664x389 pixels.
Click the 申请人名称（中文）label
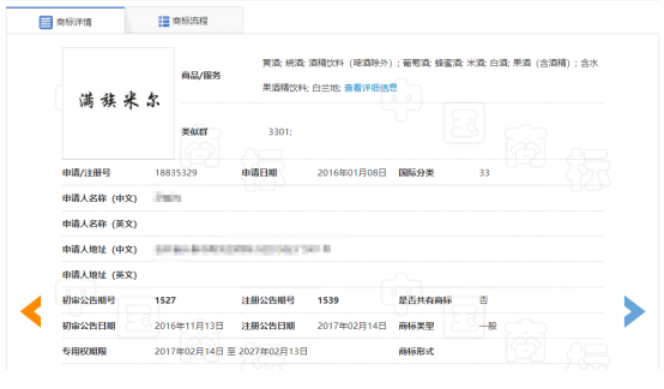pos(100,198)
